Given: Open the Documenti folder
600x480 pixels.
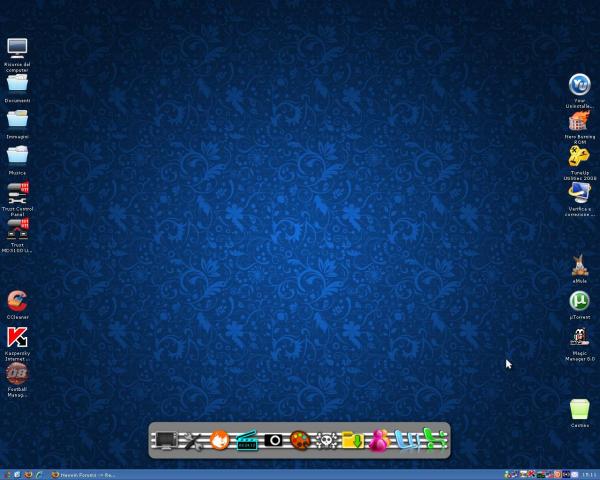Looking at the screenshot, I should click(17, 88).
